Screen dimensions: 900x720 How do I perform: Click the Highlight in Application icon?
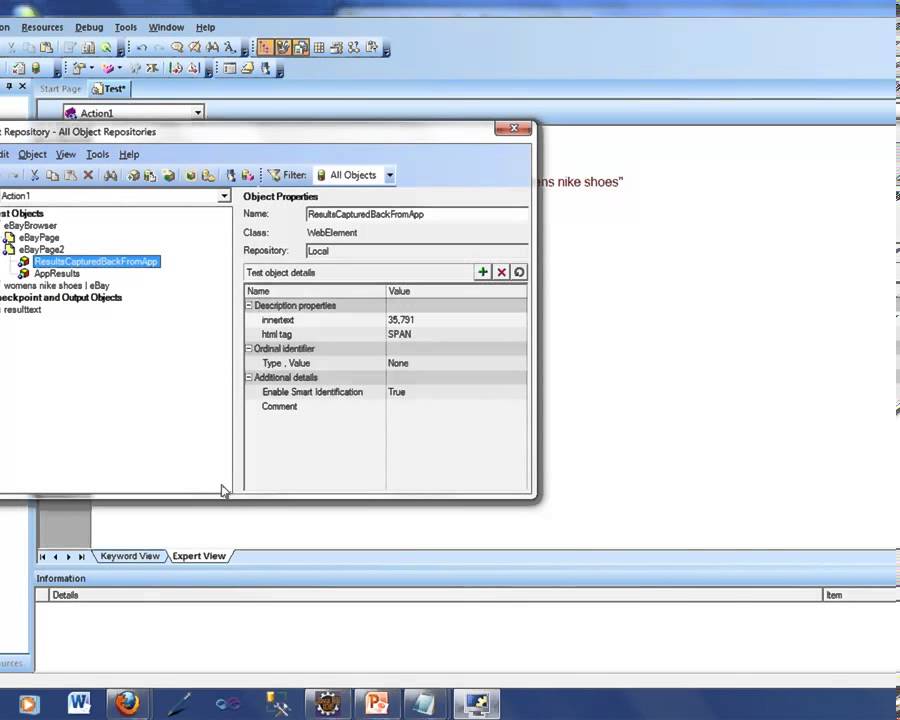[191, 175]
